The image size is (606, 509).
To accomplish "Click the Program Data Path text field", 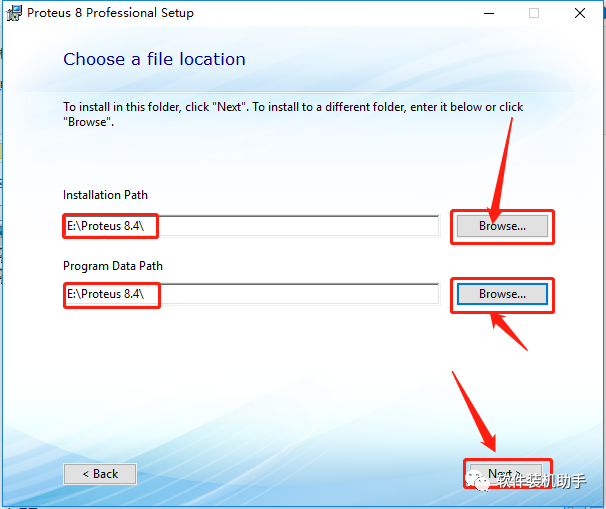I will tap(251, 294).
